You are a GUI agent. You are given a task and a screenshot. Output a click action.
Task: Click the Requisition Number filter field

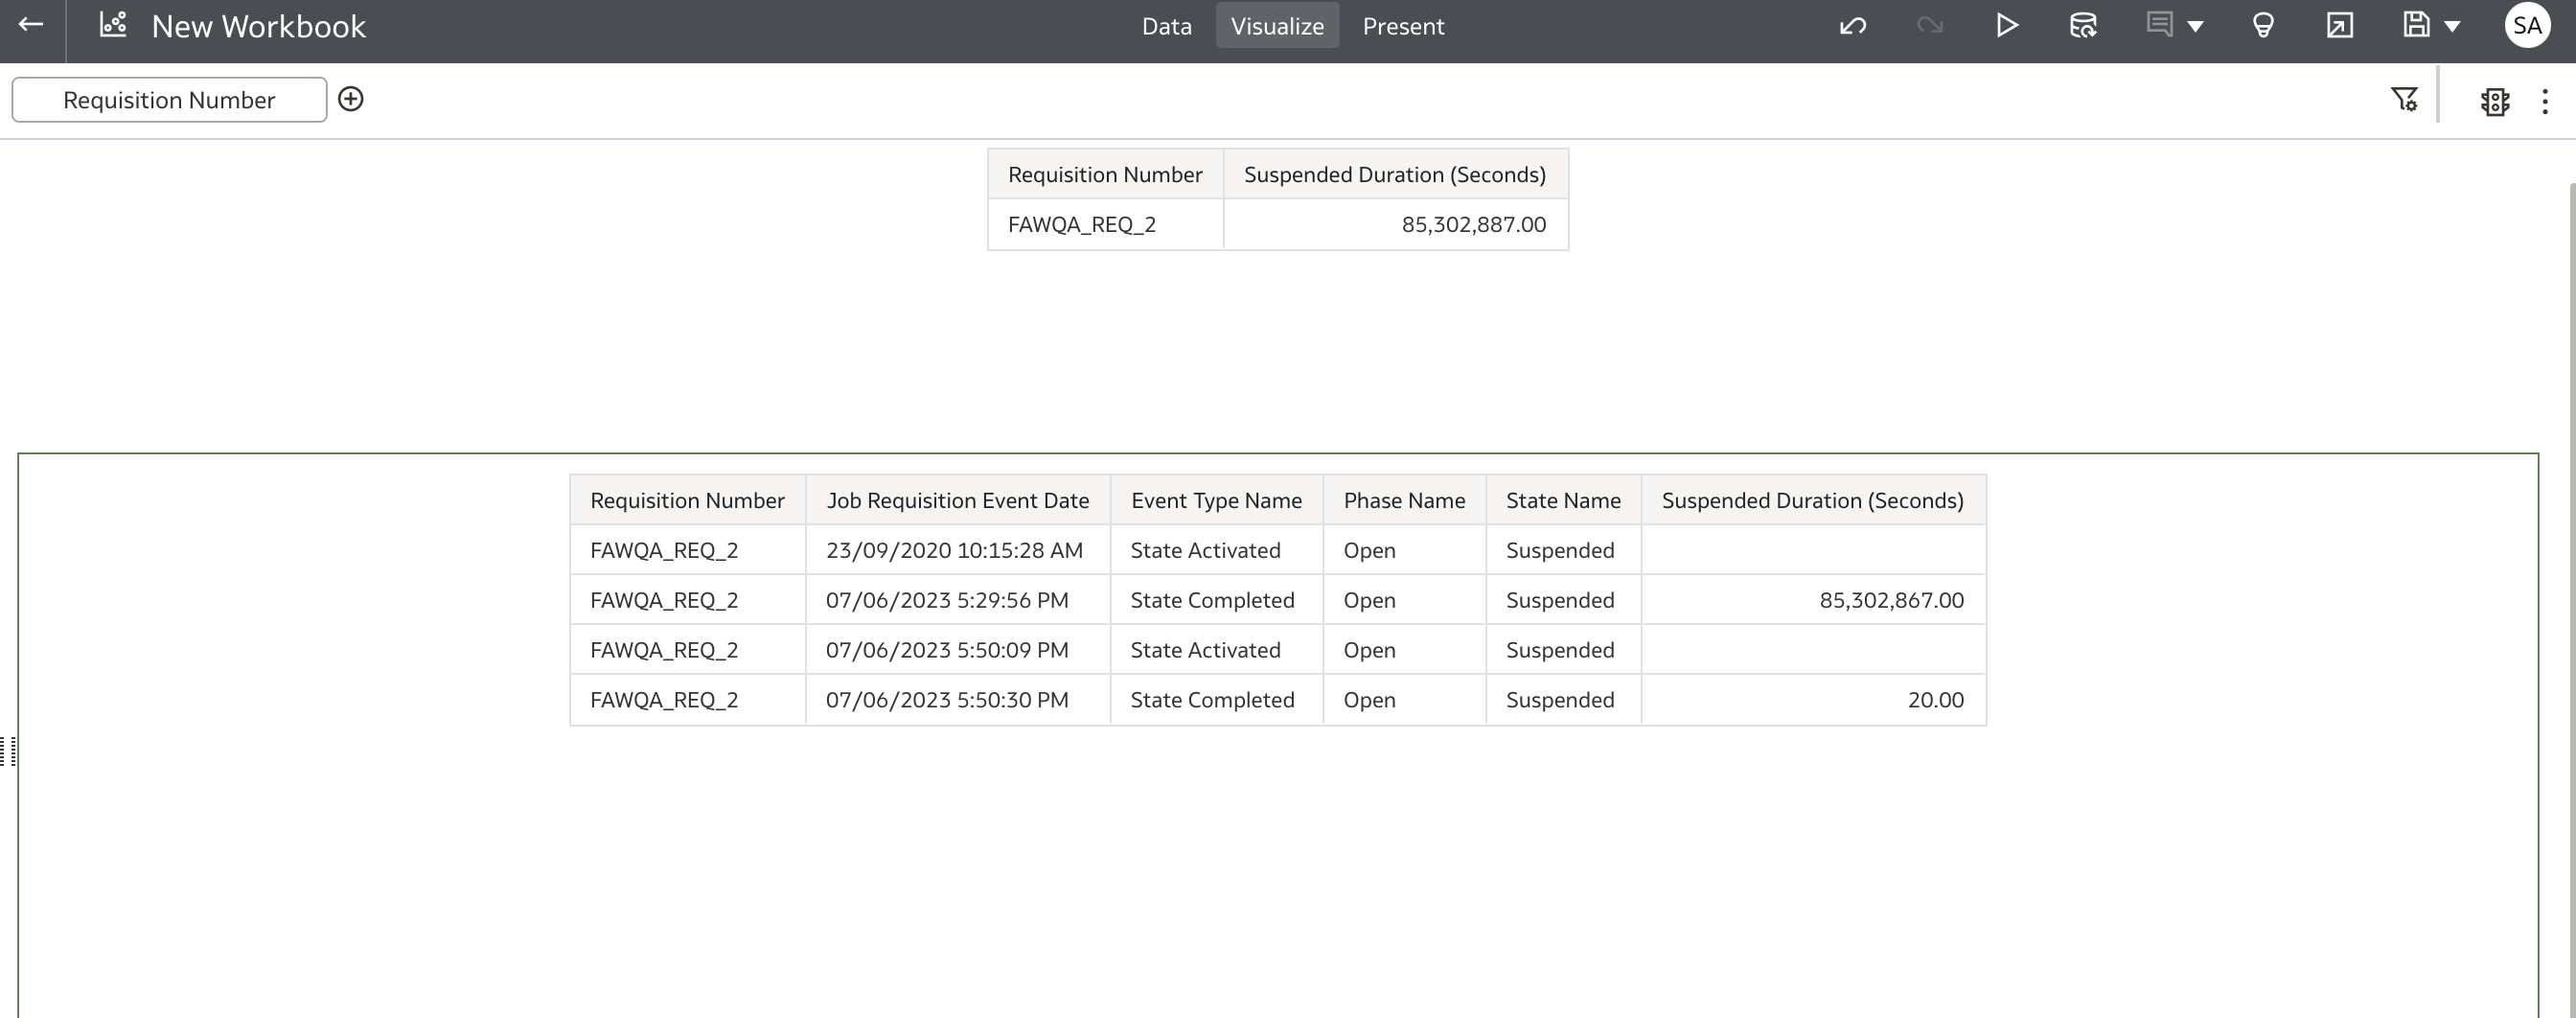point(169,100)
